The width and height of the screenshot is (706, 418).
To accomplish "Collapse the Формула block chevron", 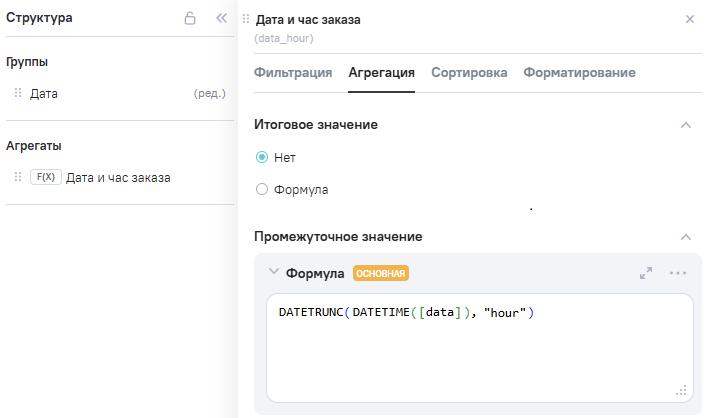I will 273,272.
